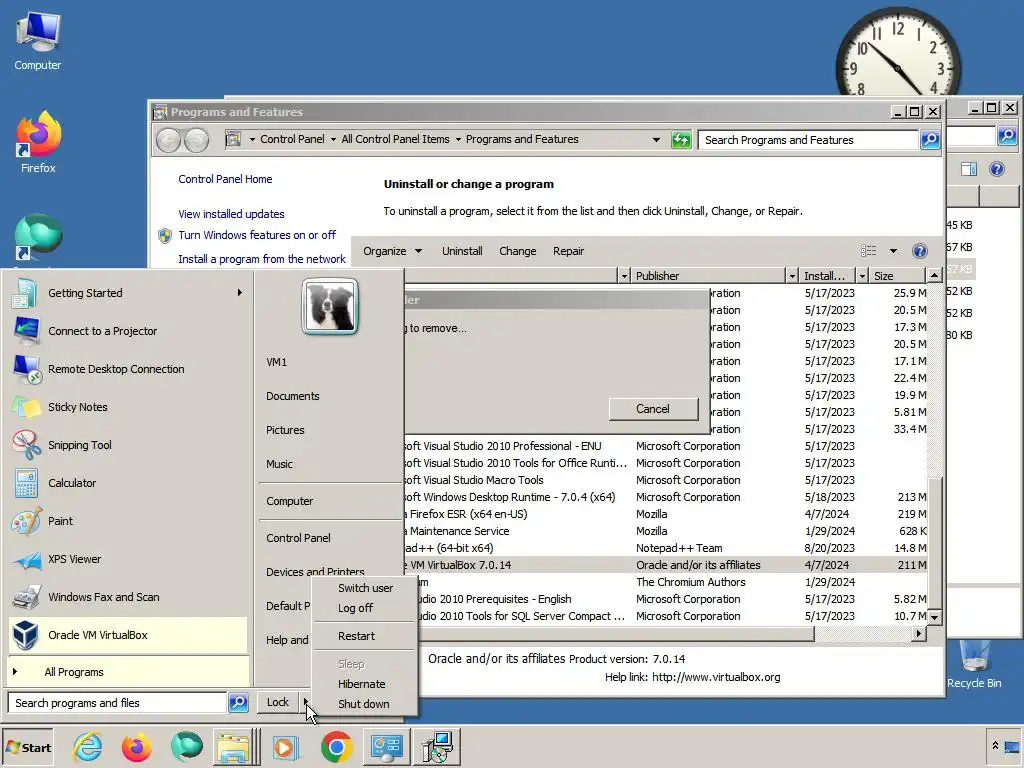Click Change in the toolbar
Viewport: 1024px width, 768px height.
[x=517, y=251]
